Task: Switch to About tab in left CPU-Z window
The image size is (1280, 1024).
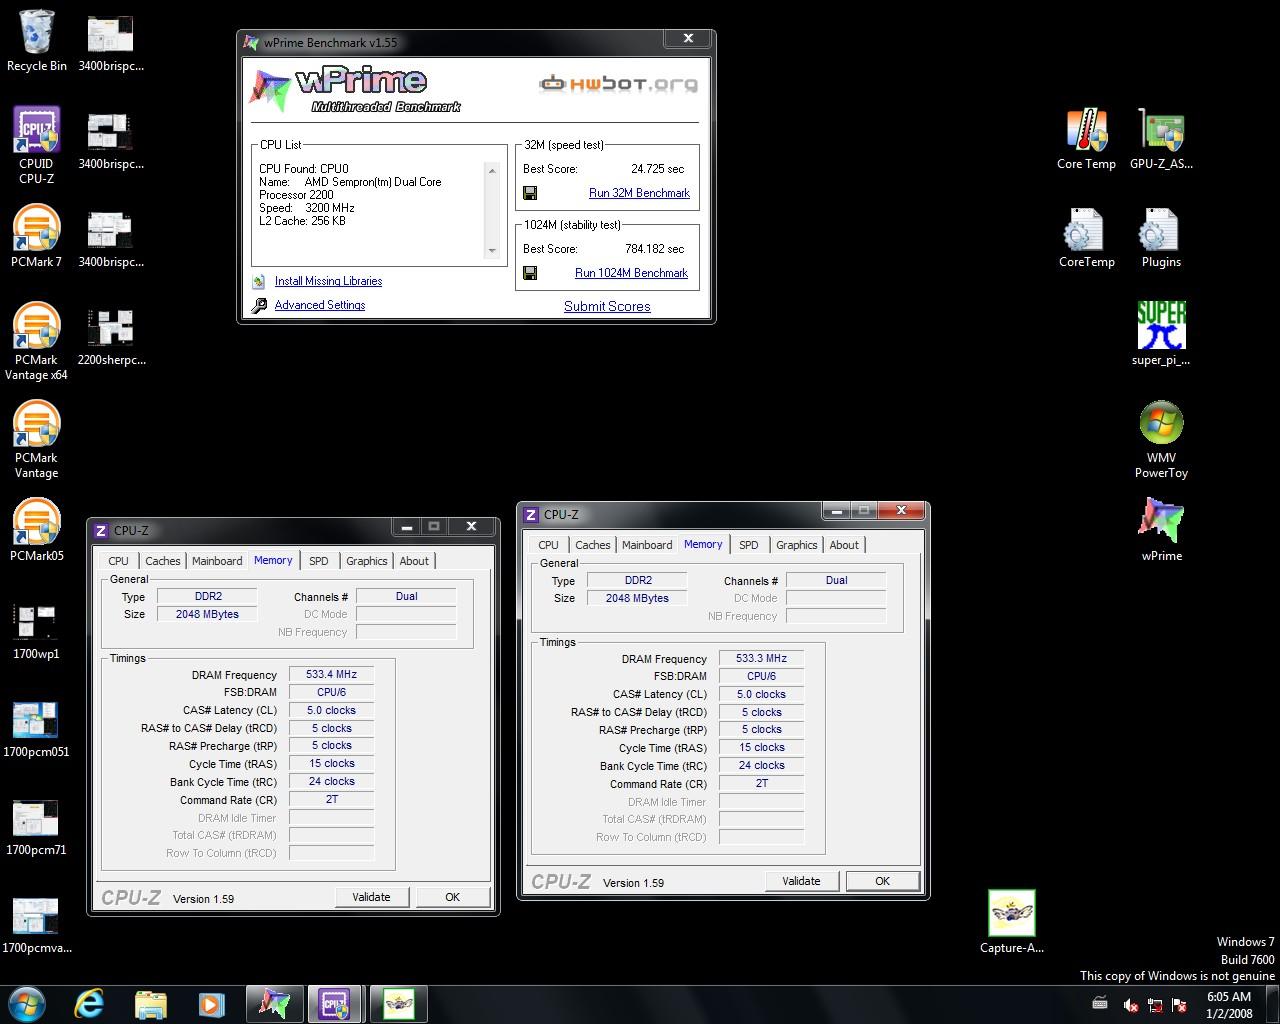Action: [x=414, y=561]
